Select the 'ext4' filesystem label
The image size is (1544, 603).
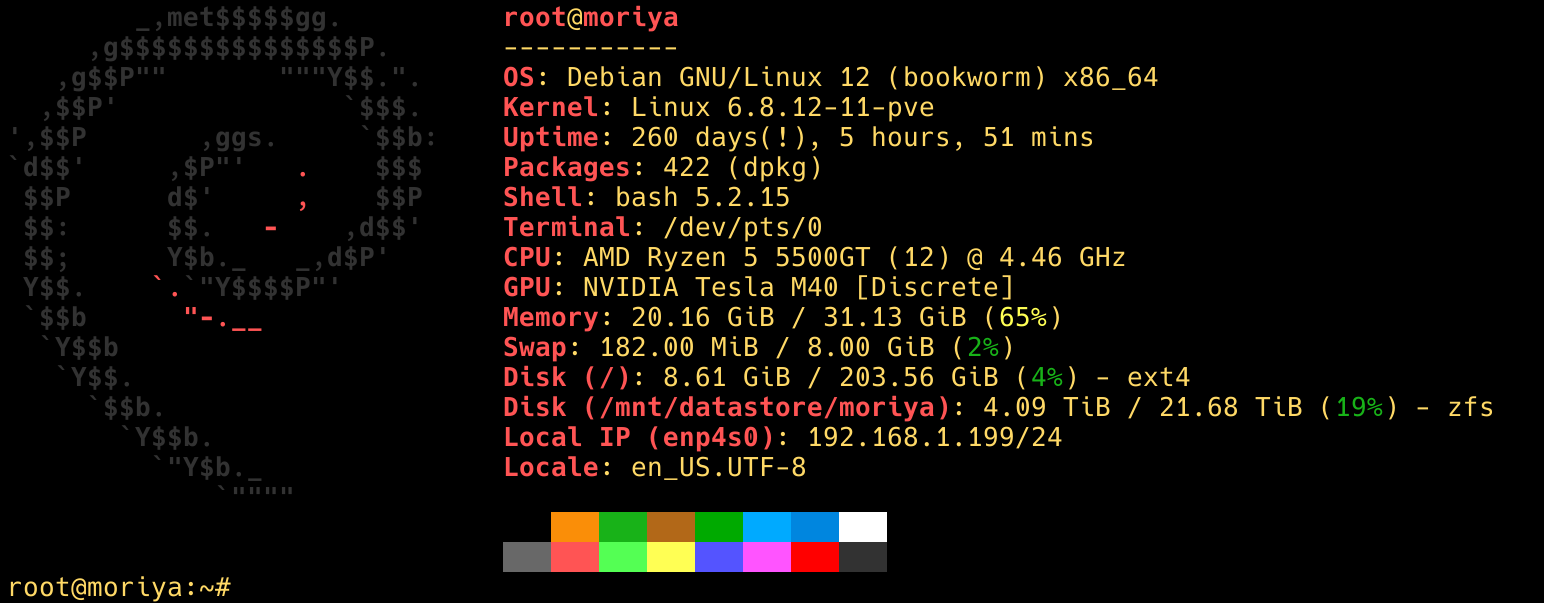pyautogui.click(x=1159, y=378)
